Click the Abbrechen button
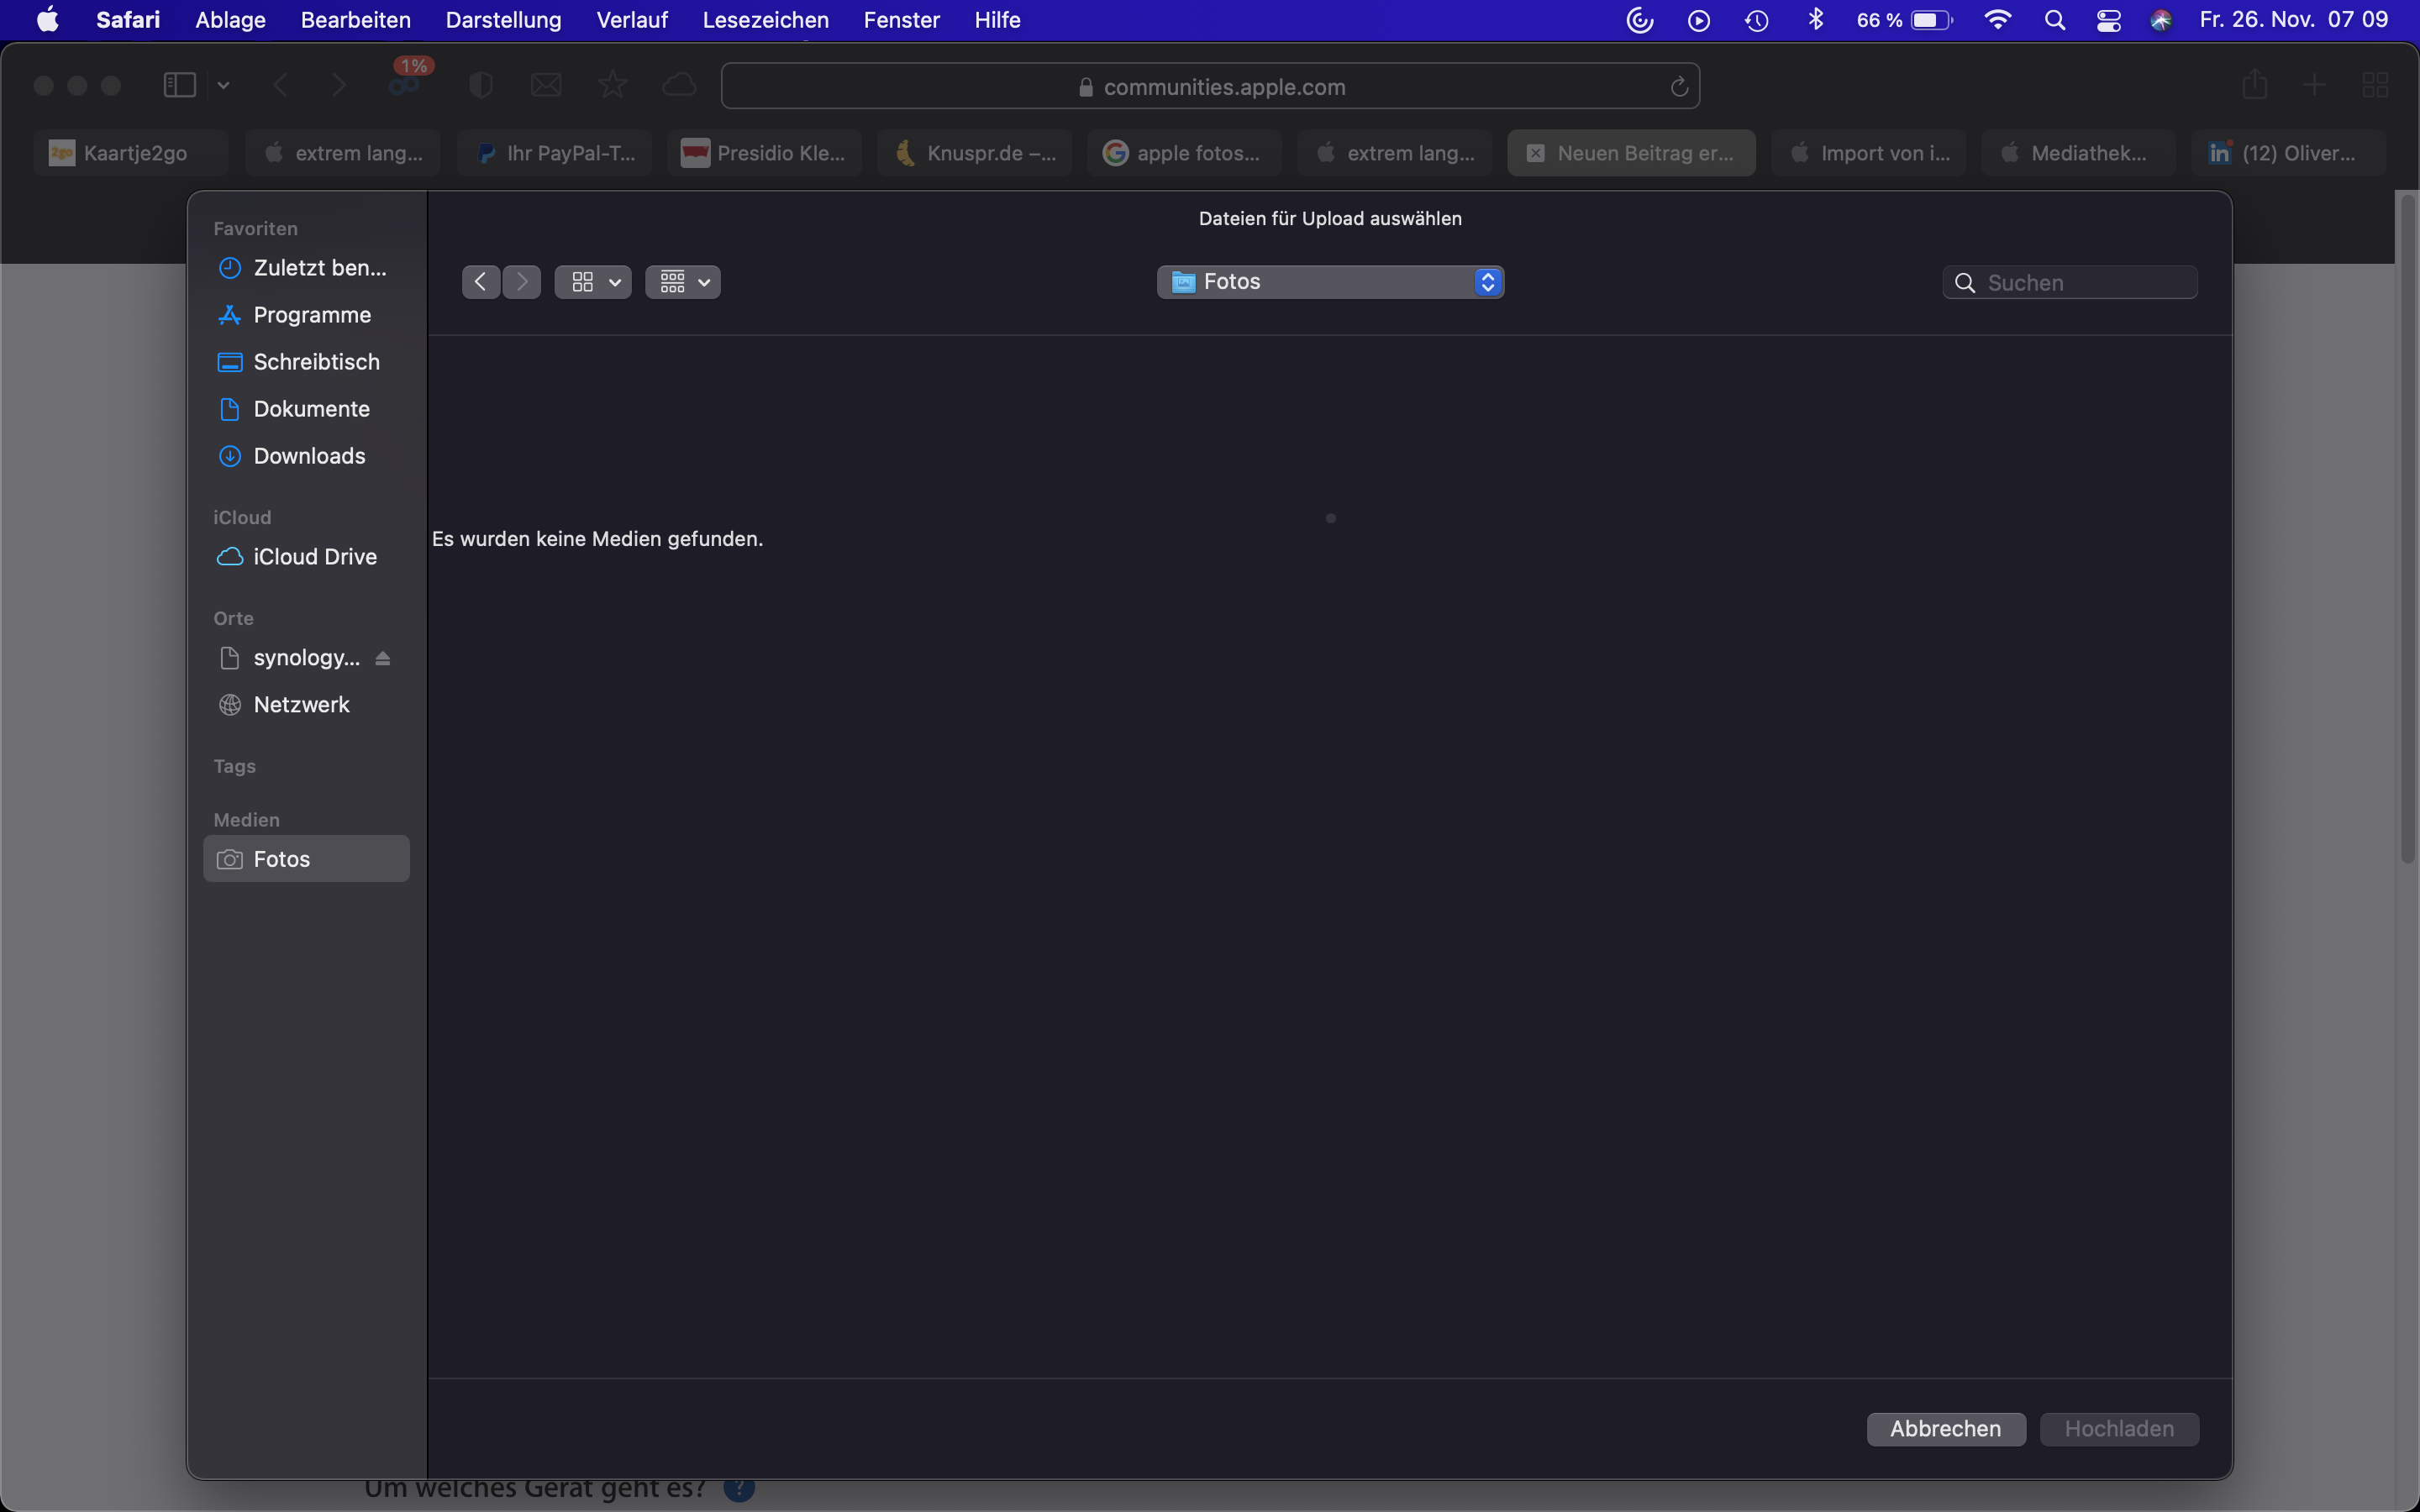 tap(1945, 1429)
